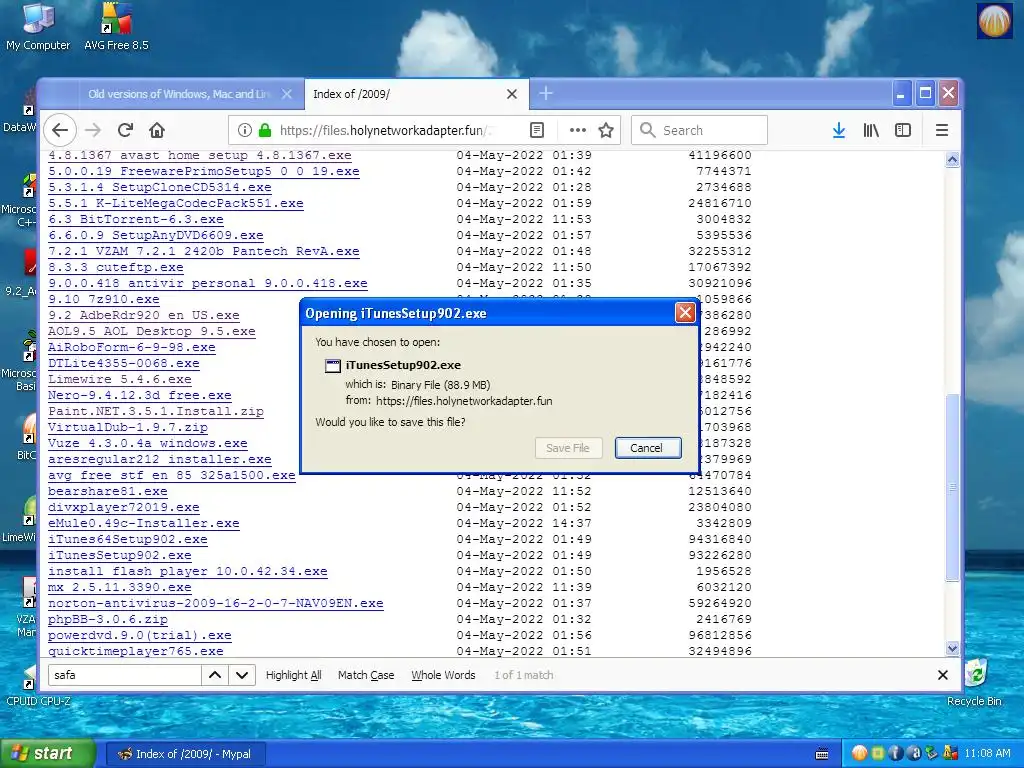Open the downloads panel arrow
Screen dimensions: 1024x768
[x=839, y=130]
